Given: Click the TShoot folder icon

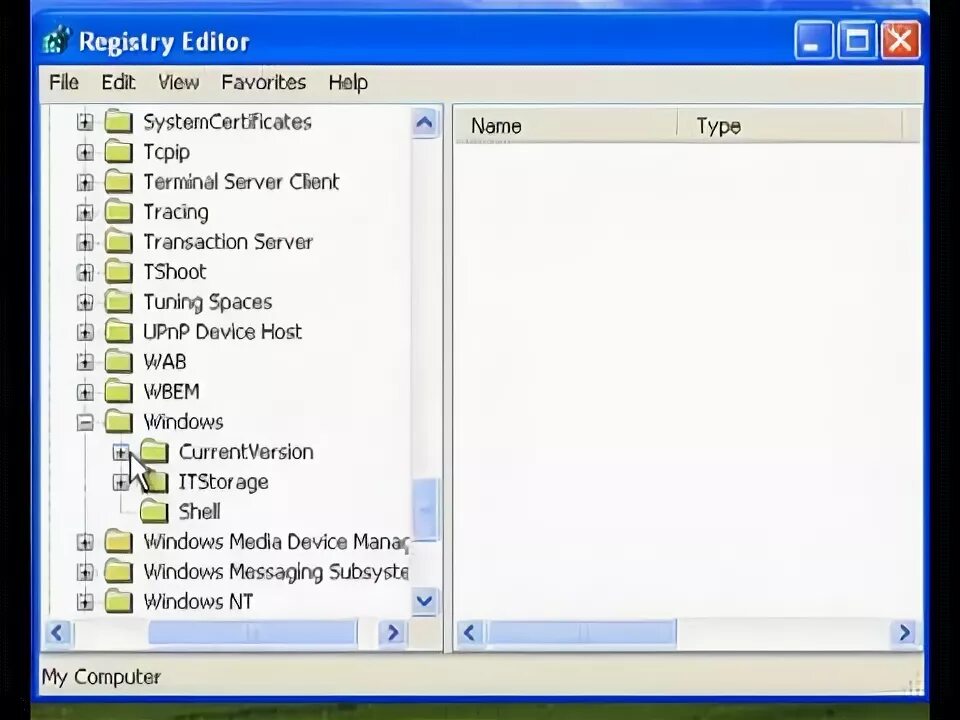Looking at the screenshot, I should click(x=119, y=272).
